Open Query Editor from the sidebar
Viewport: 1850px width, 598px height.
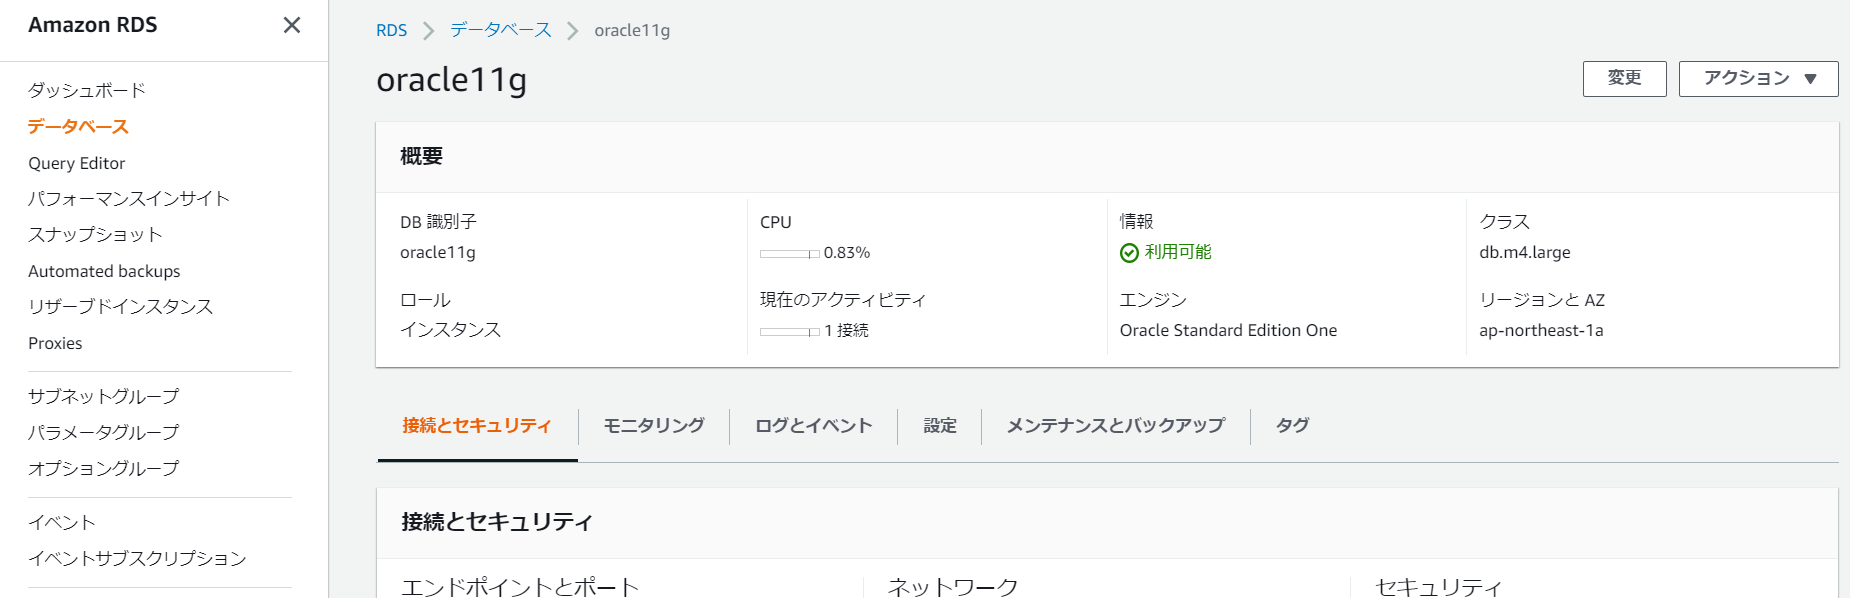click(x=77, y=163)
